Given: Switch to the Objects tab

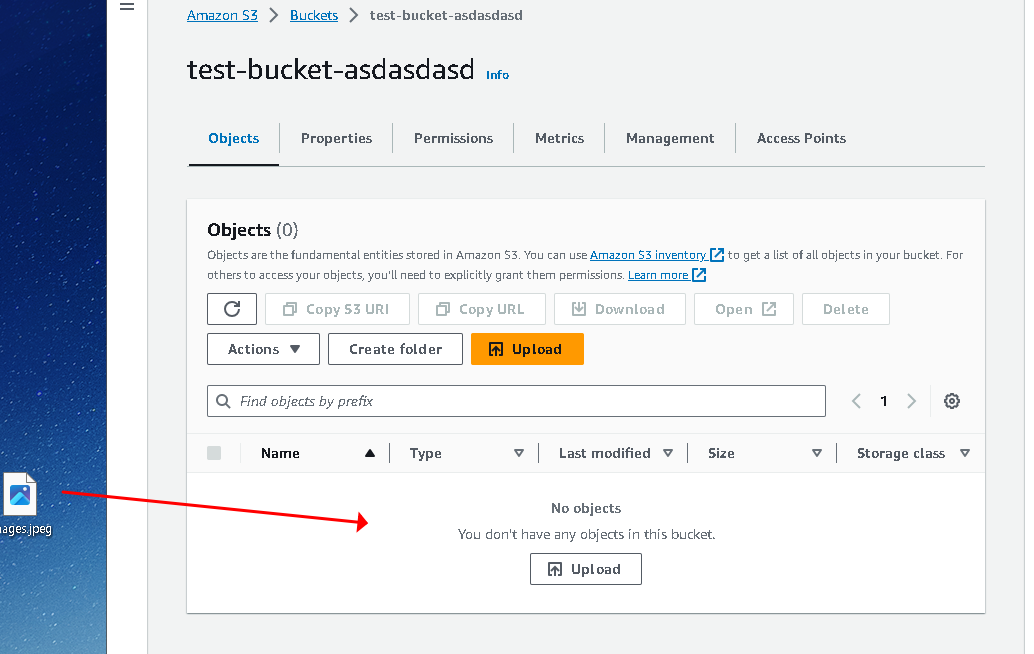Looking at the screenshot, I should point(233,138).
